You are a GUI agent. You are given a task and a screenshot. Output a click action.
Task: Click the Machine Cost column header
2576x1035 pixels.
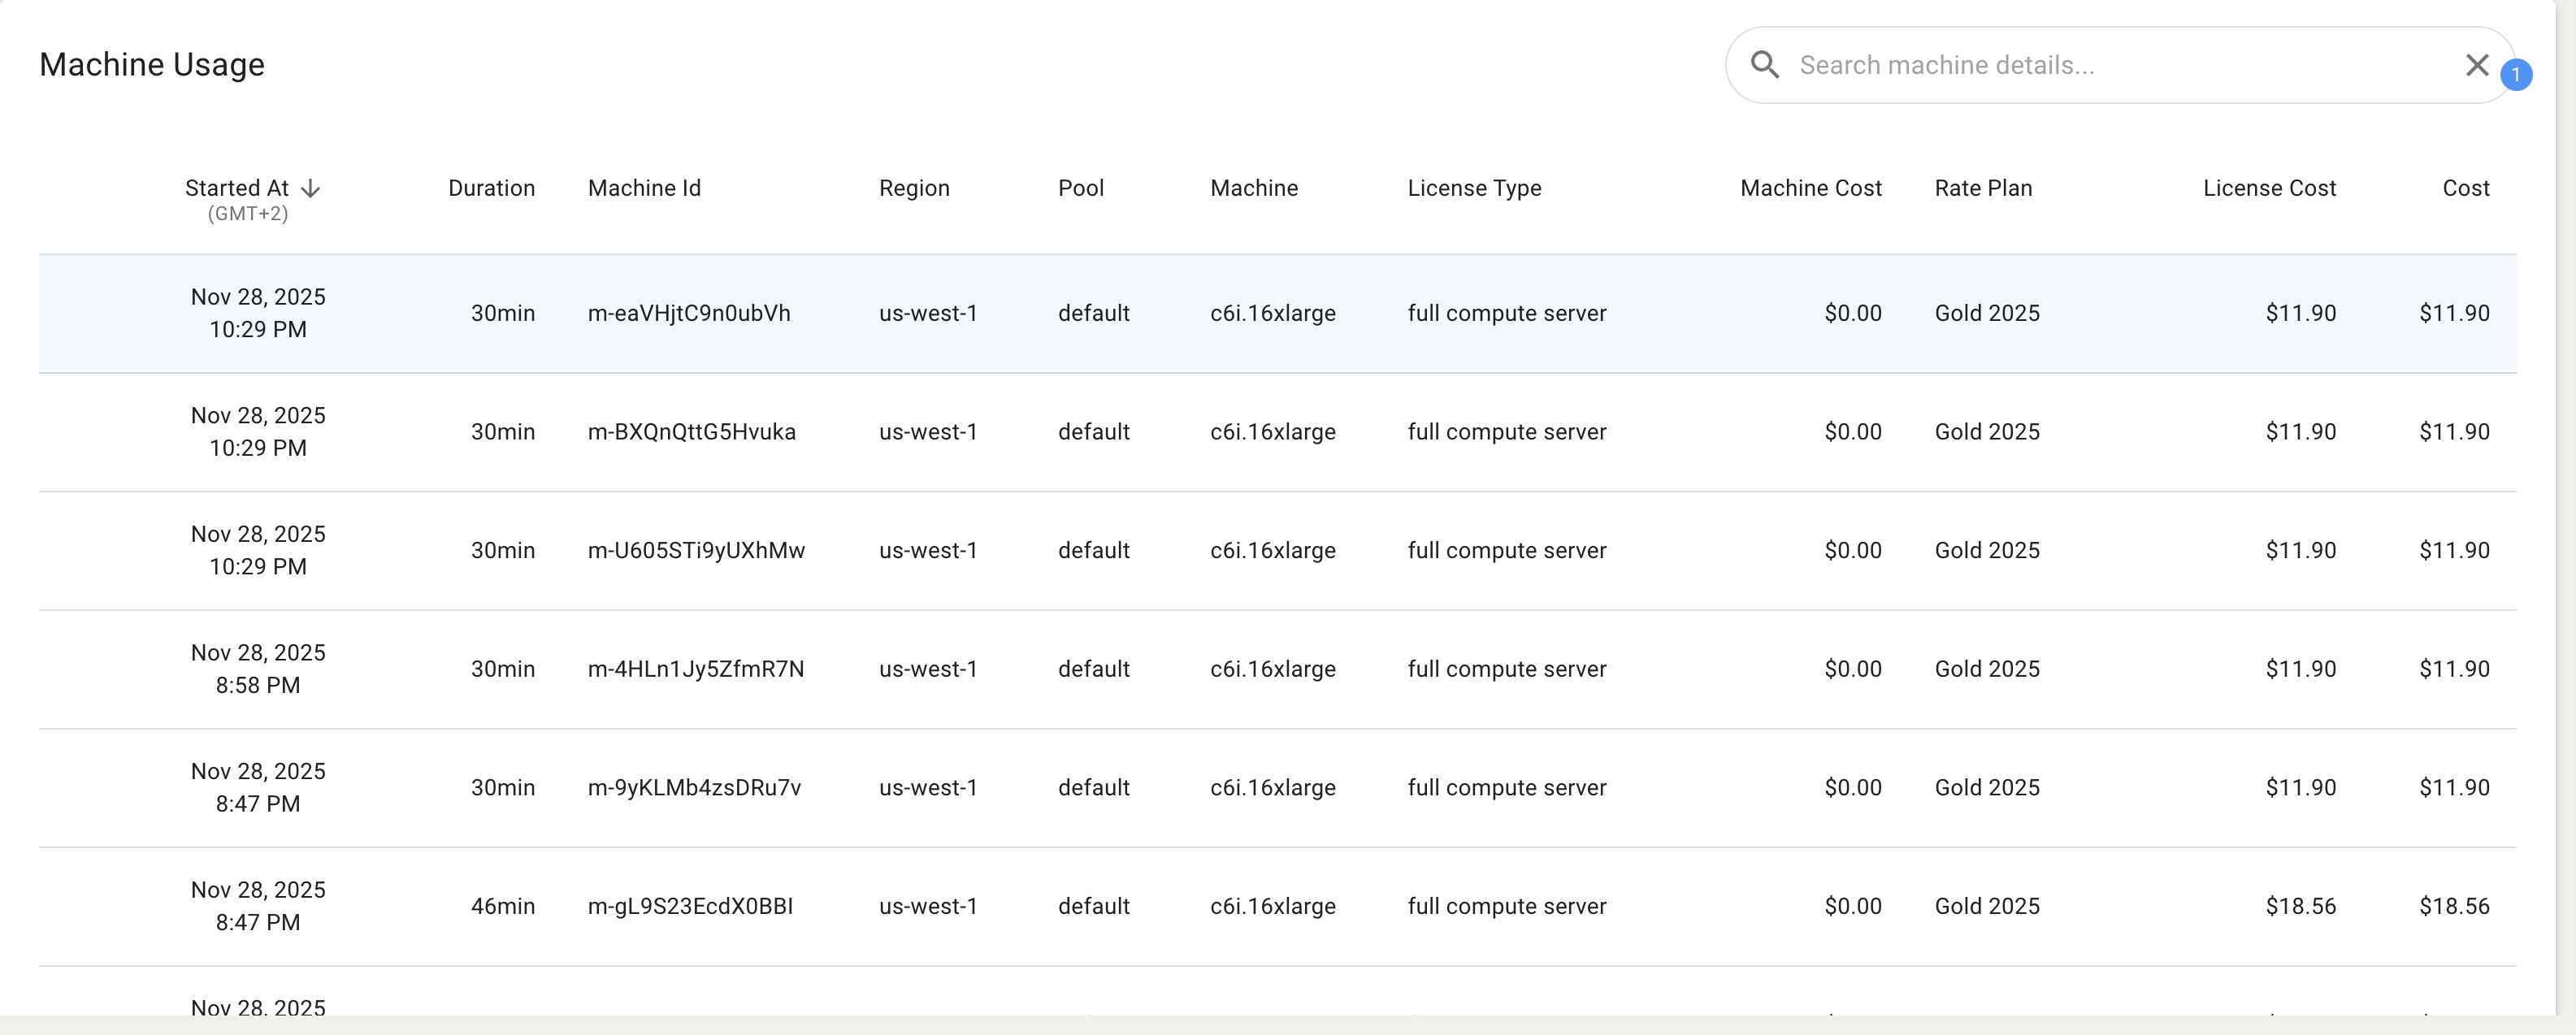tap(1810, 188)
